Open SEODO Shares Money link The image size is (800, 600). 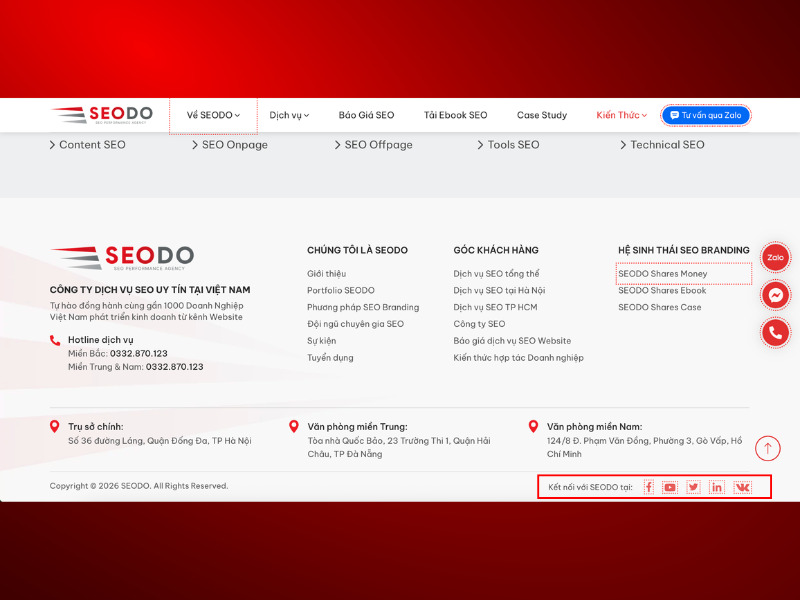(663, 274)
